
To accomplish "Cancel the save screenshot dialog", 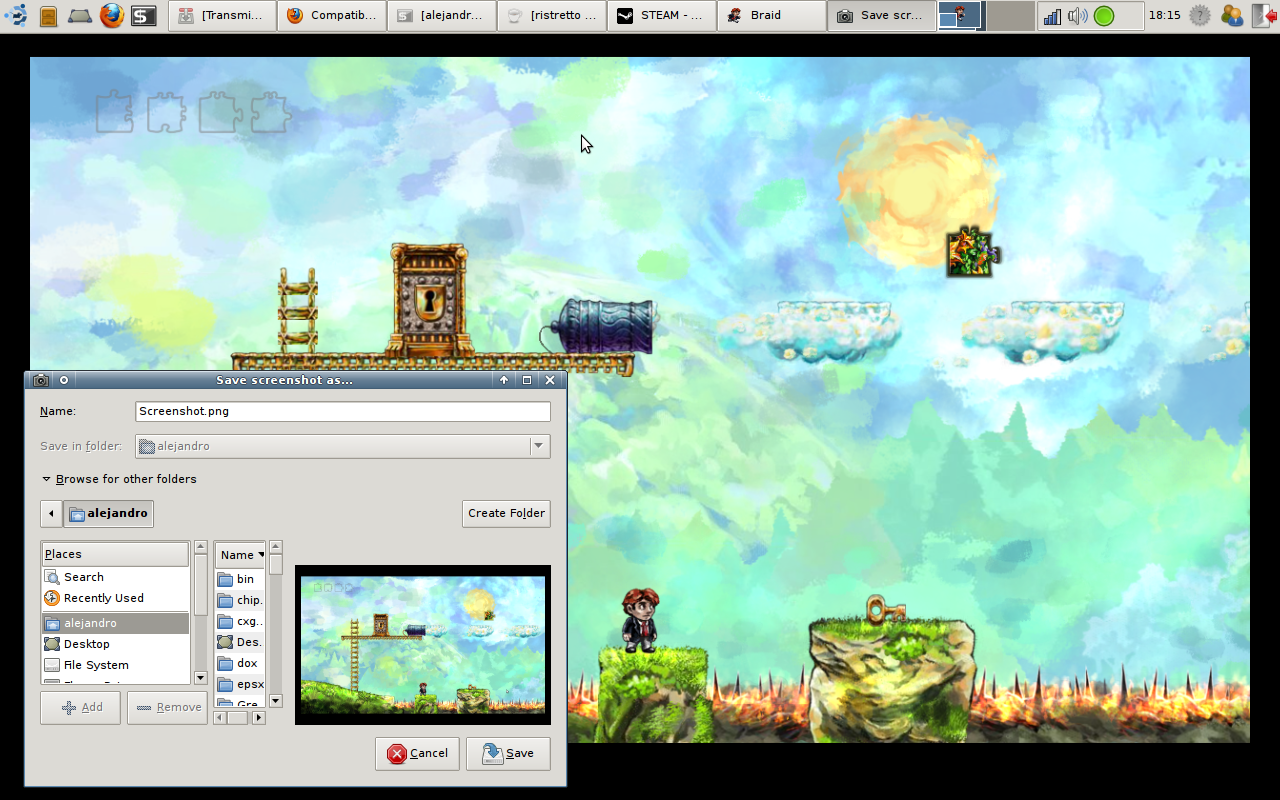I will 417,754.
